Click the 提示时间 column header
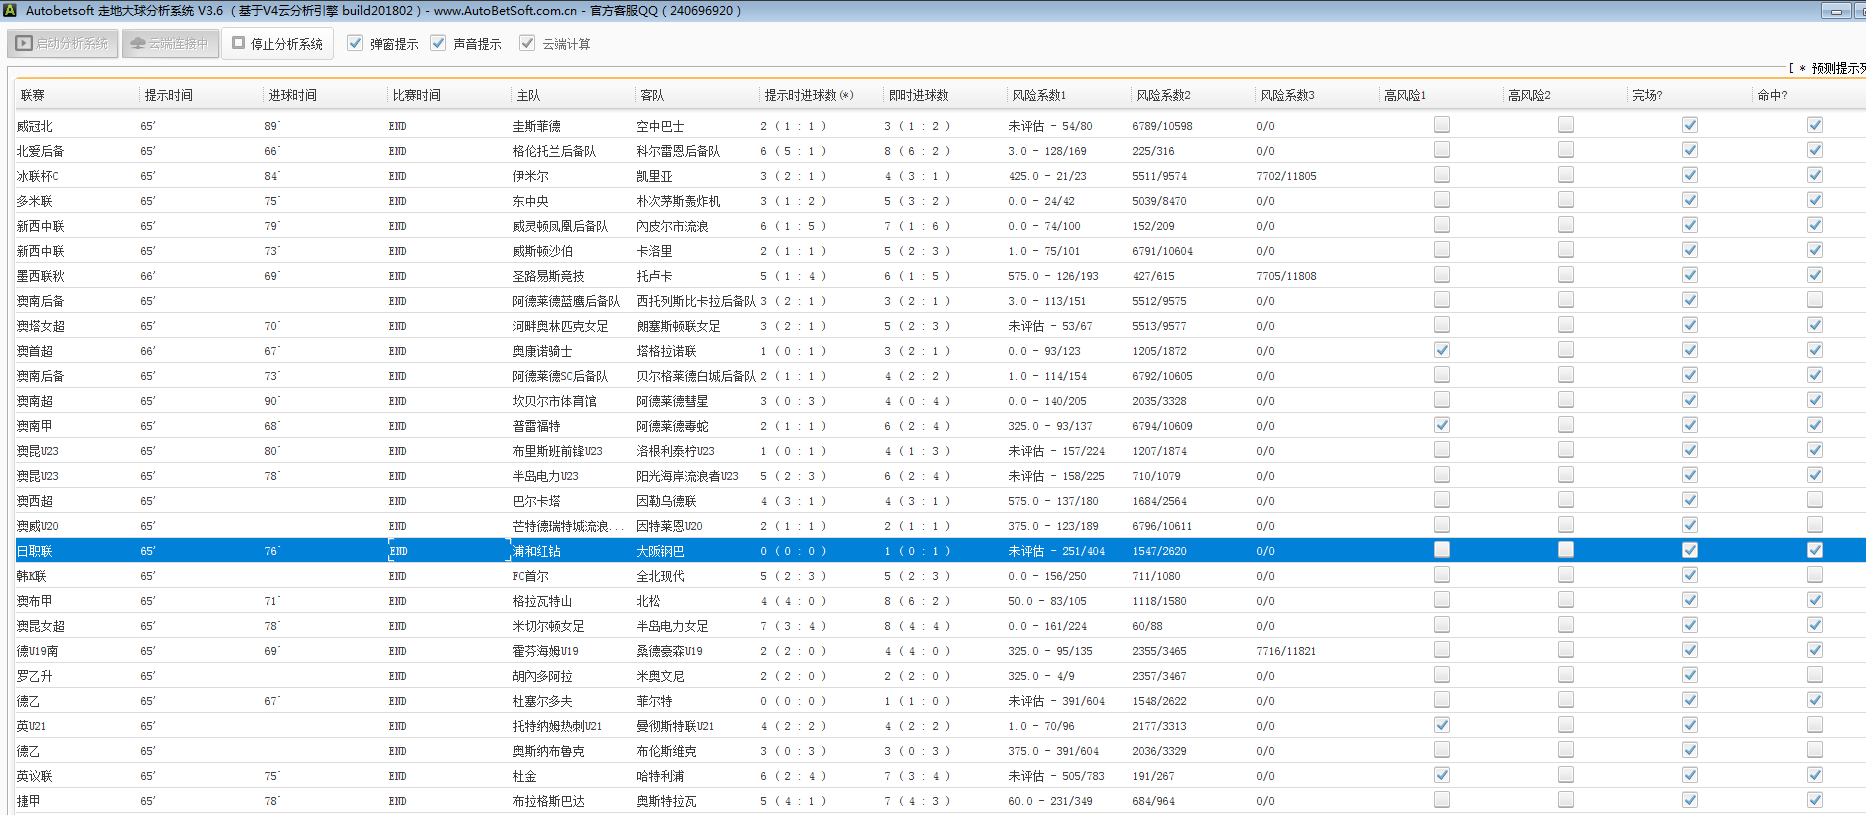1866x815 pixels. tap(168, 96)
